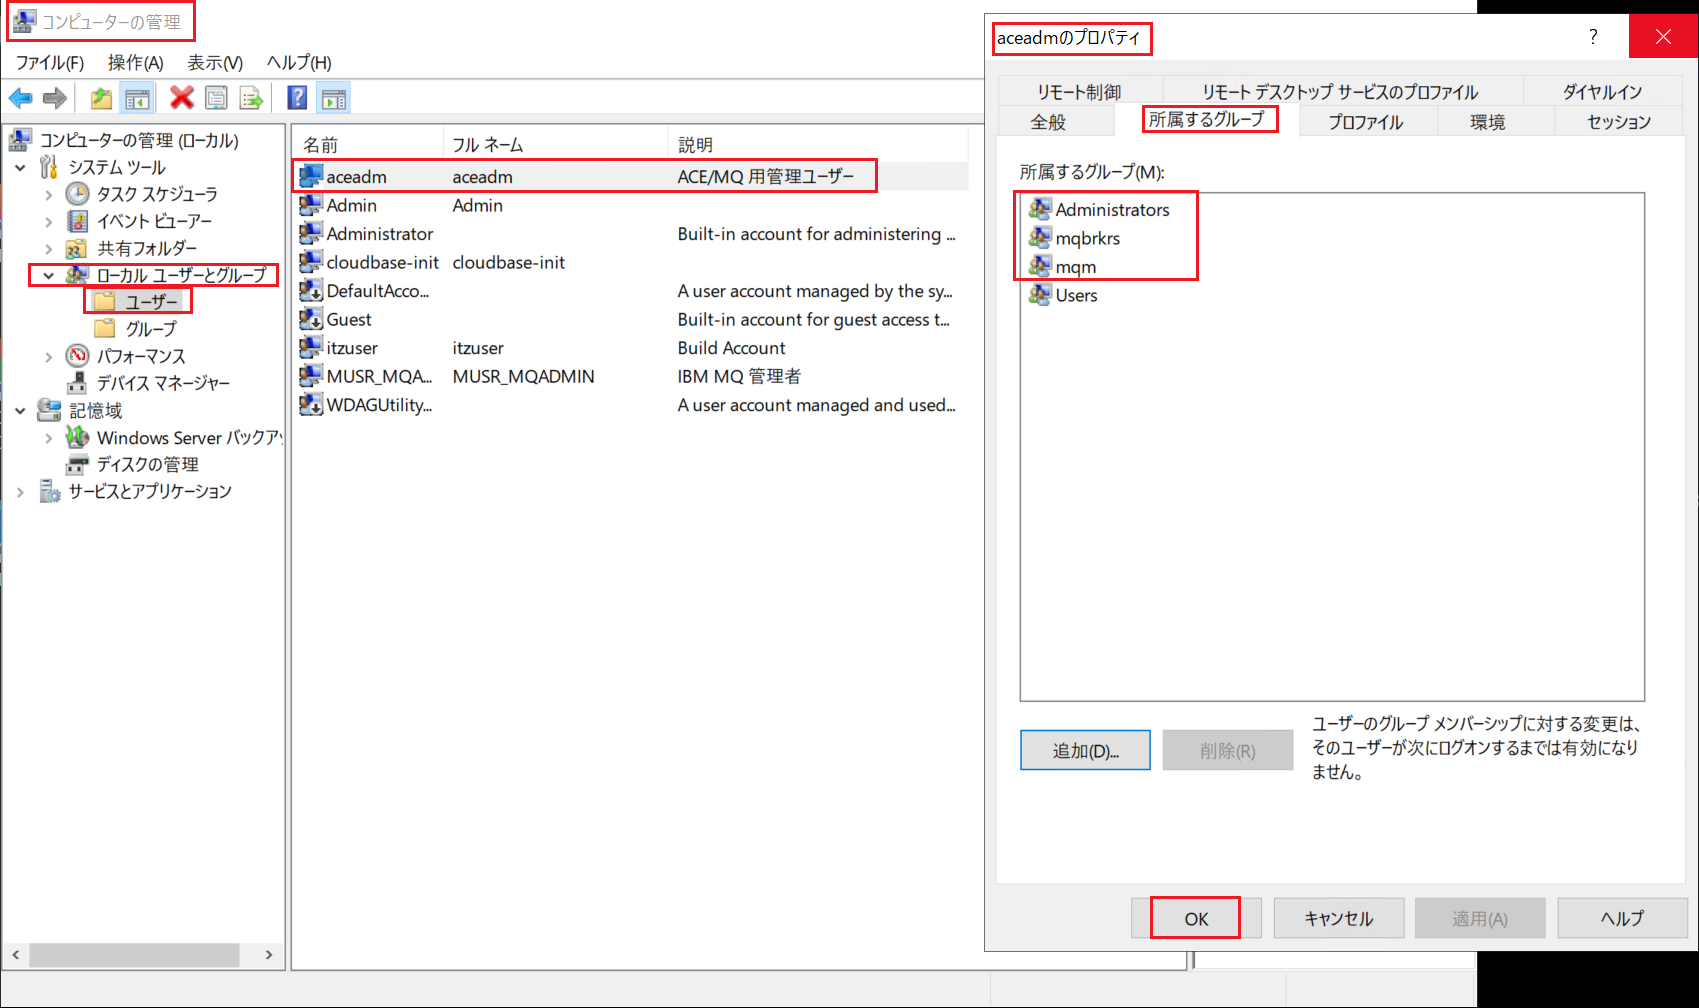Click the Event Viewer icon in tree
The height and width of the screenshot is (1008, 1699).
77,220
